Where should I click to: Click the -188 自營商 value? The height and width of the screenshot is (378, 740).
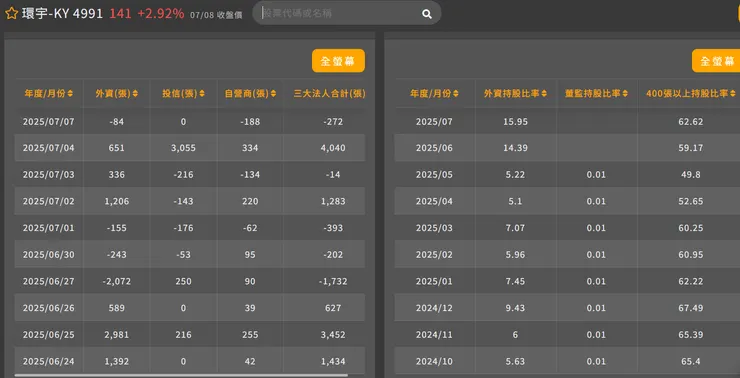[x=250, y=121]
